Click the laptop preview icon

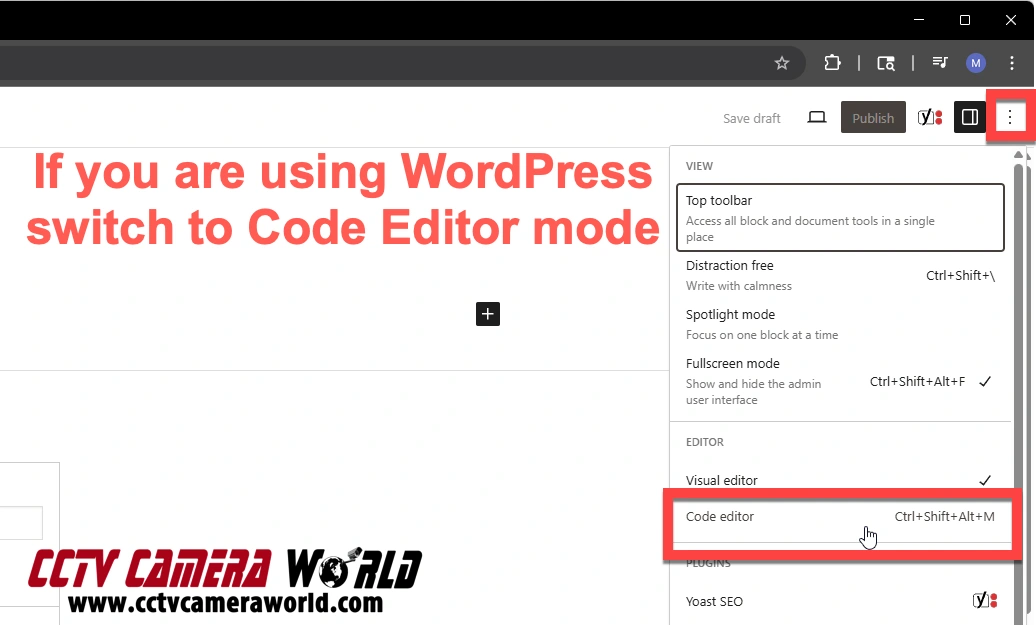point(817,118)
